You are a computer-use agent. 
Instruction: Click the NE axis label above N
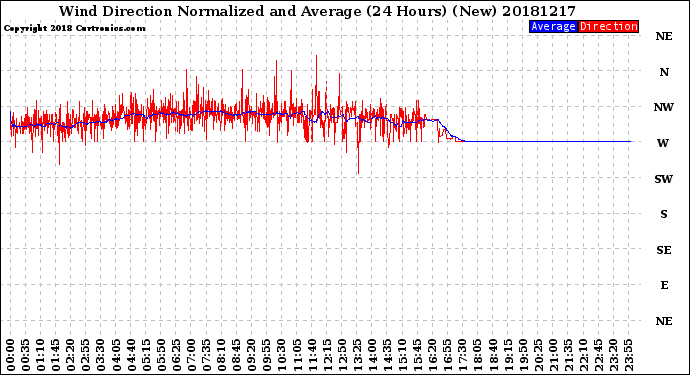[664, 36]
